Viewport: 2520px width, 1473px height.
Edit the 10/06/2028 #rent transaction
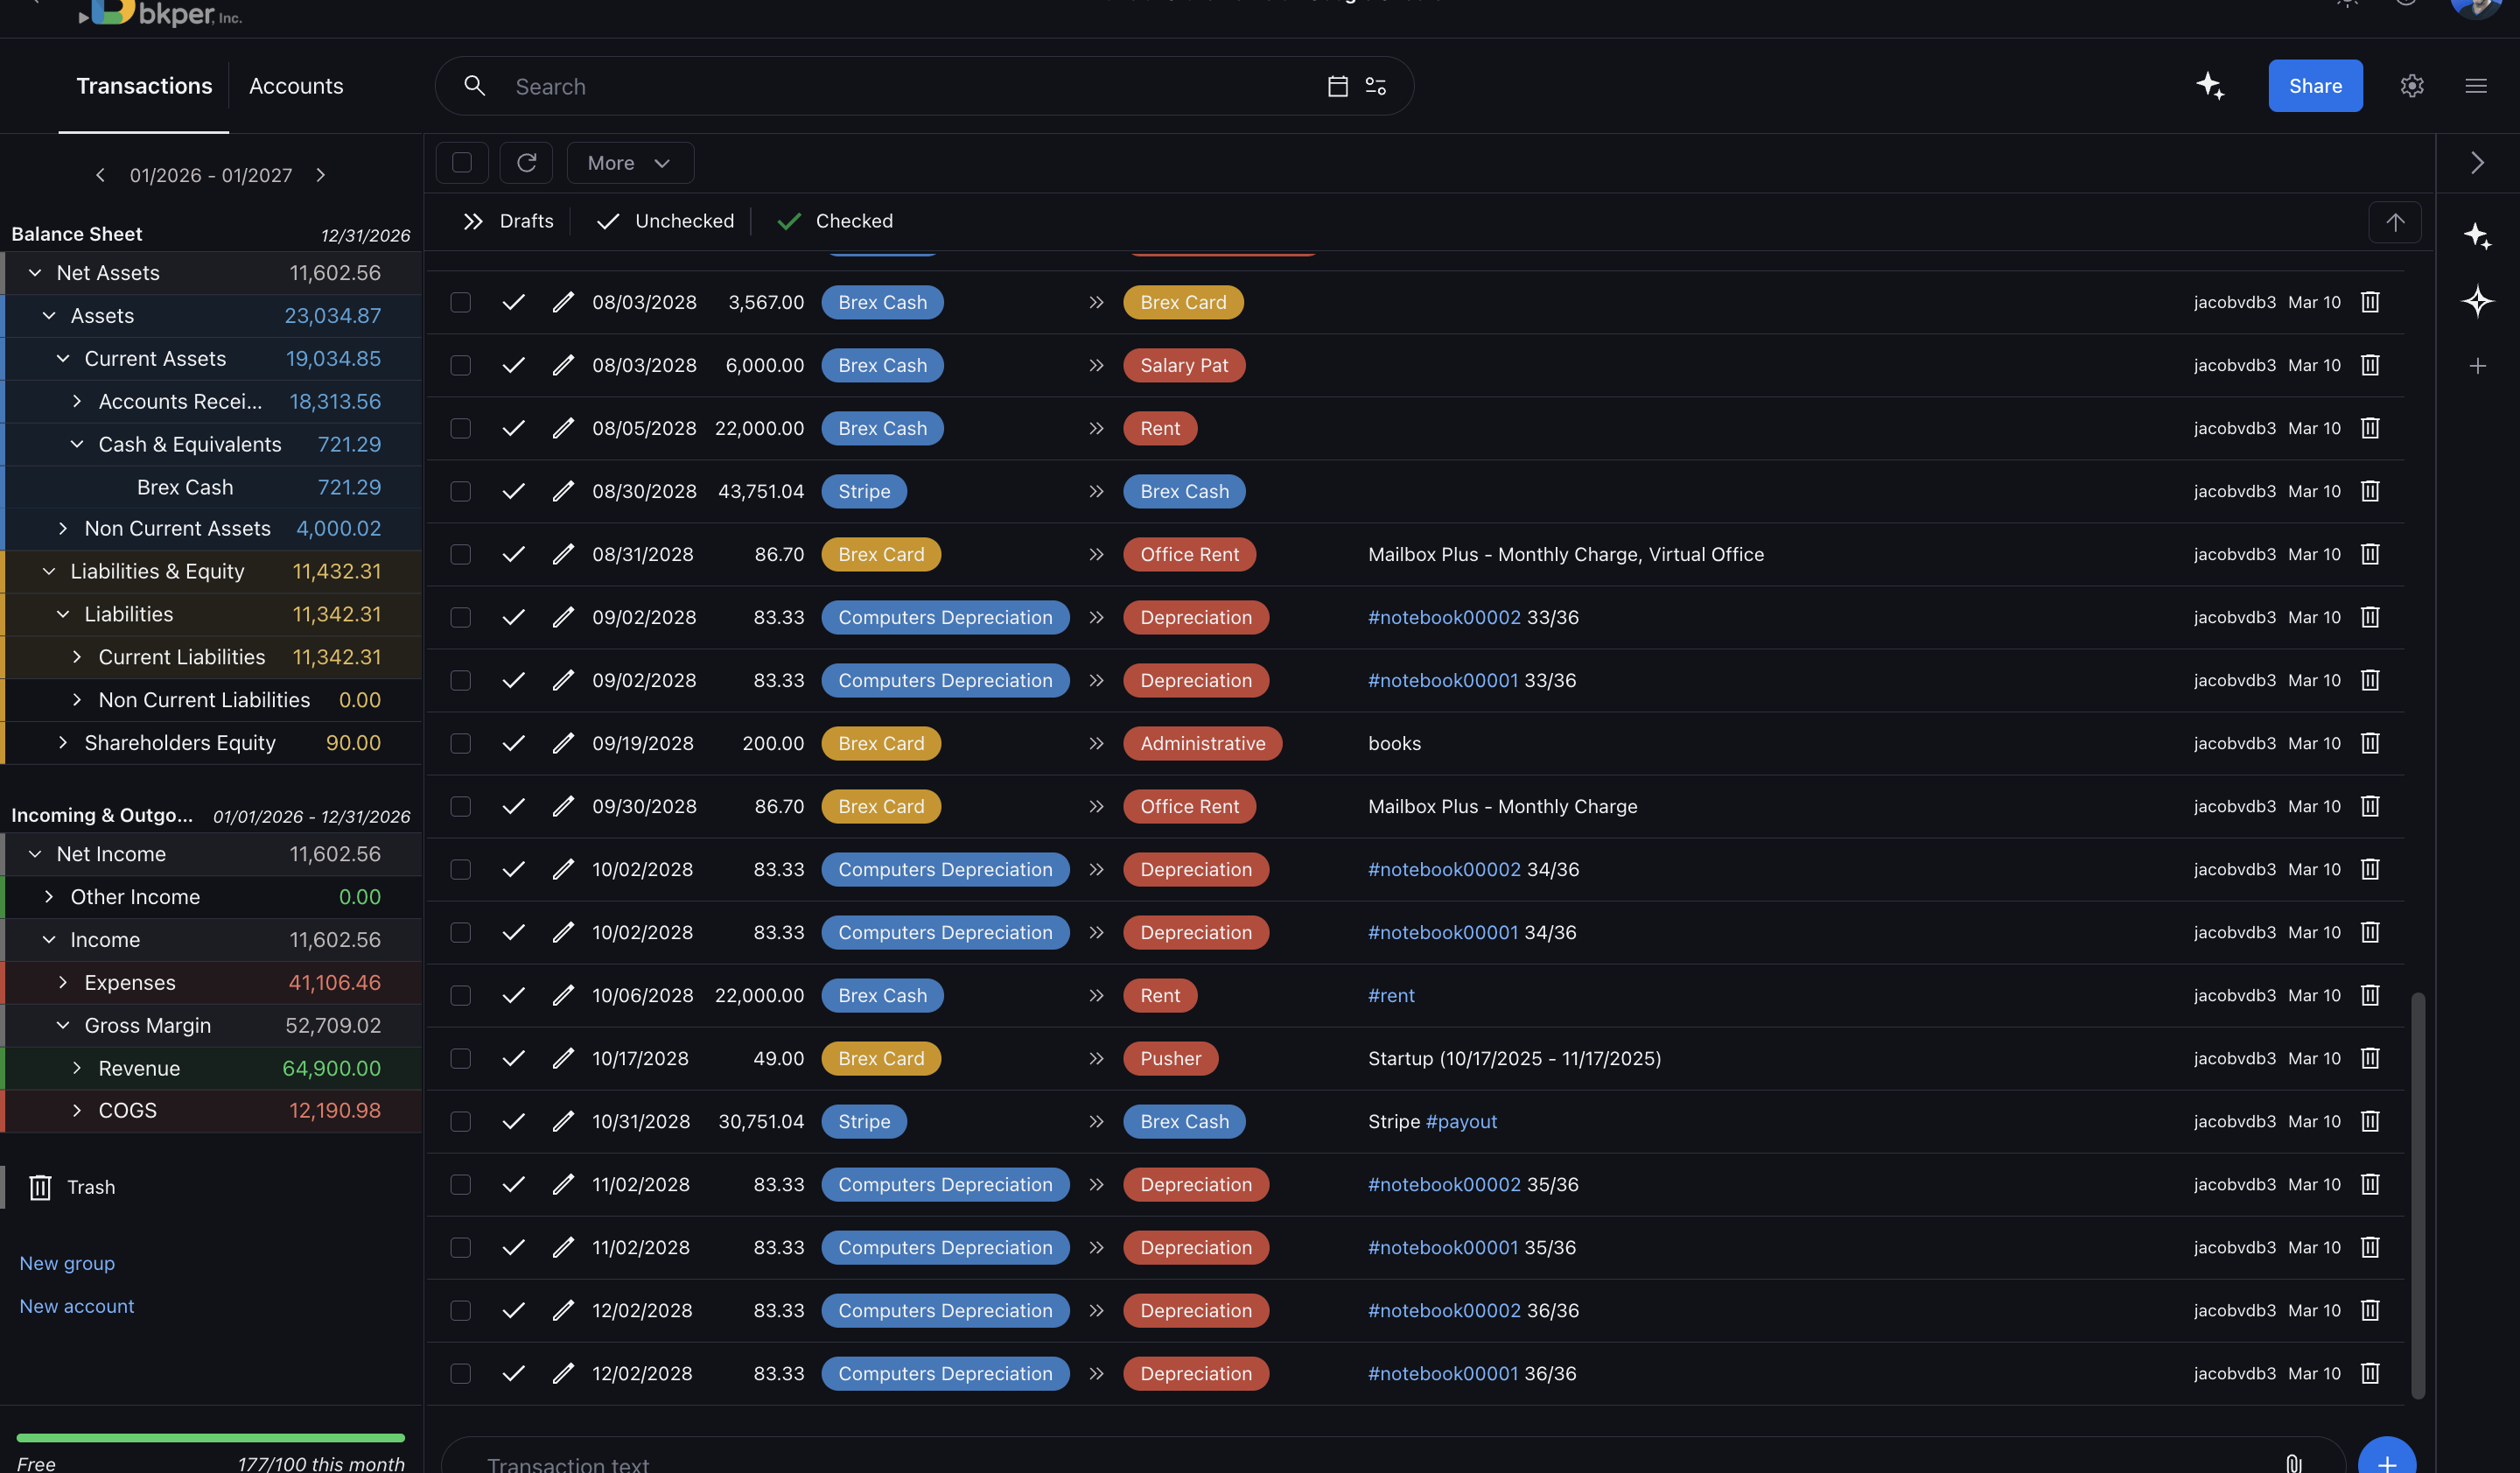563,995
